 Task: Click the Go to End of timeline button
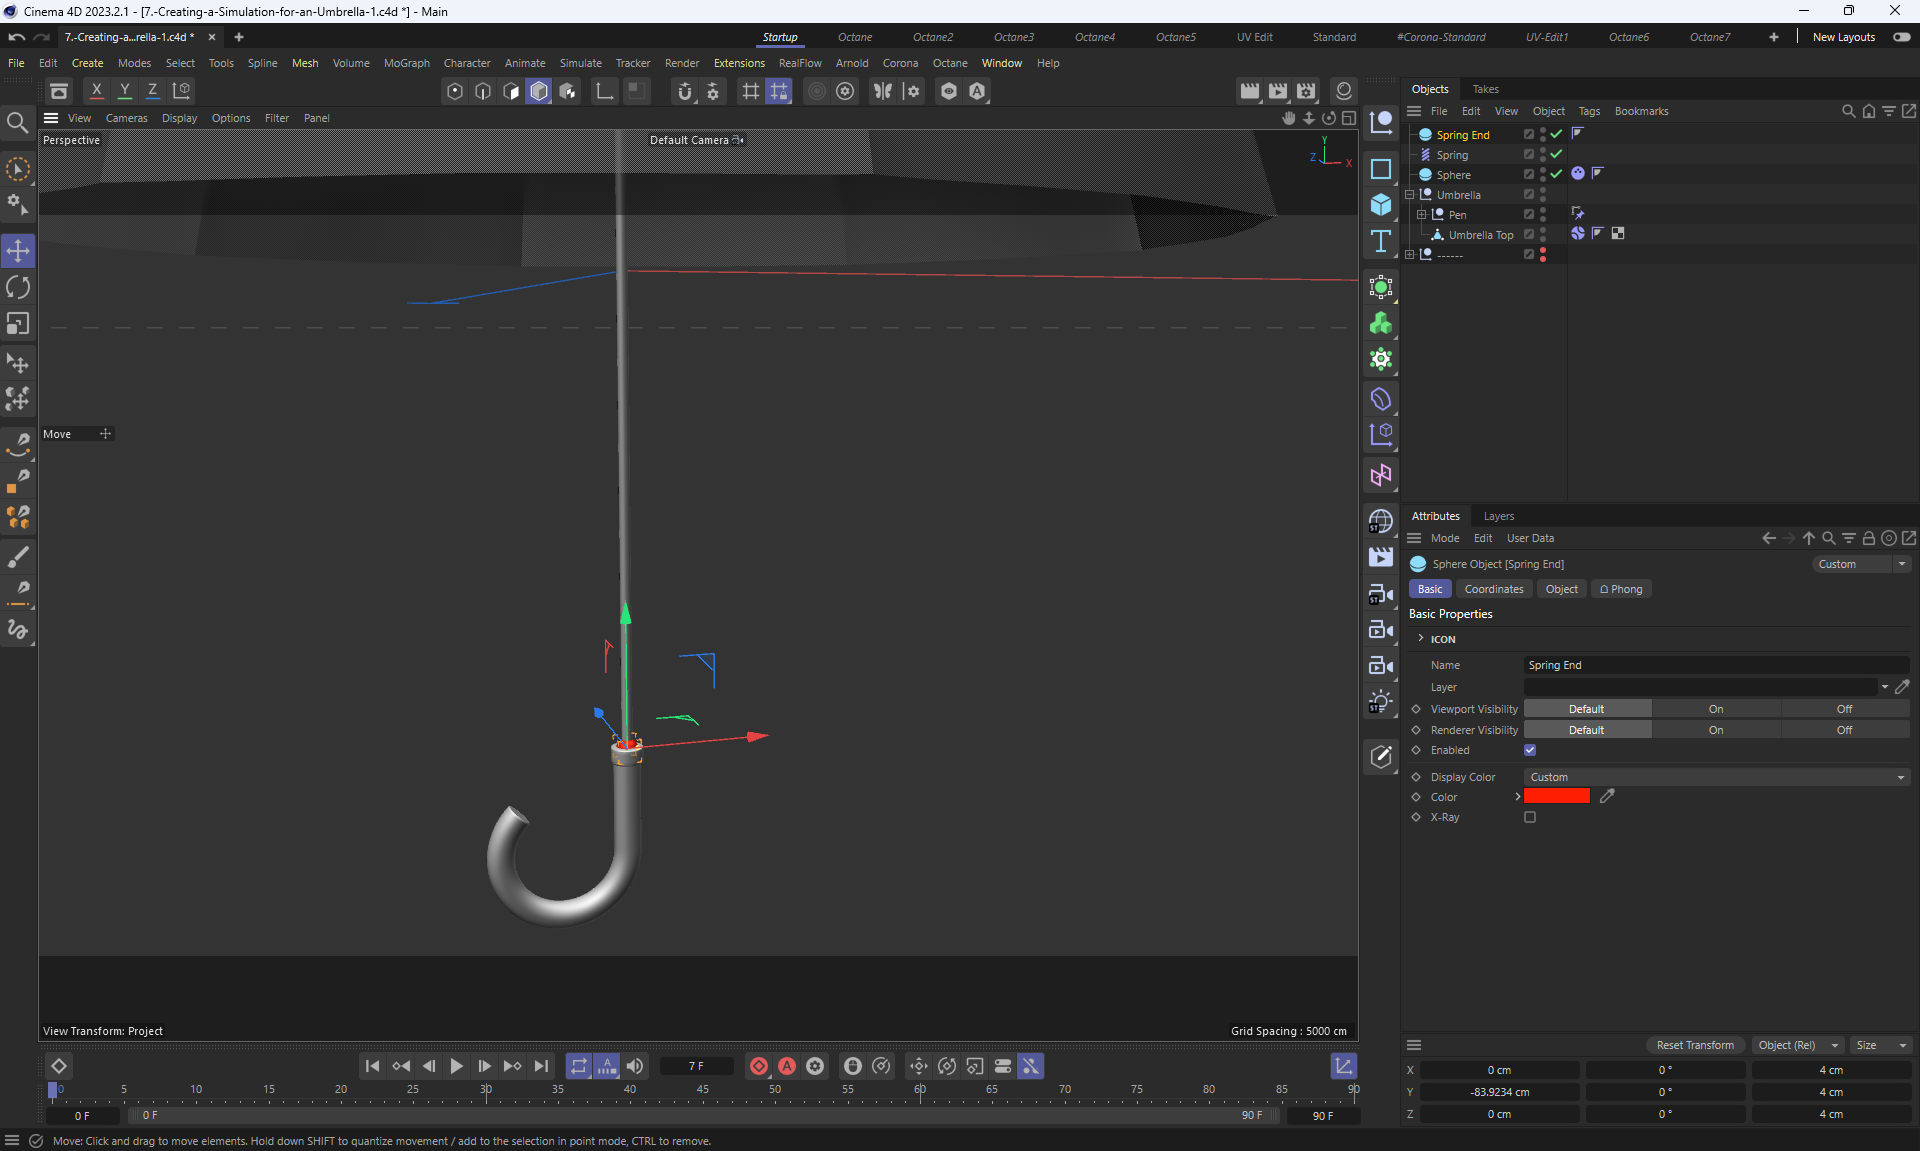click(541, 1066)
